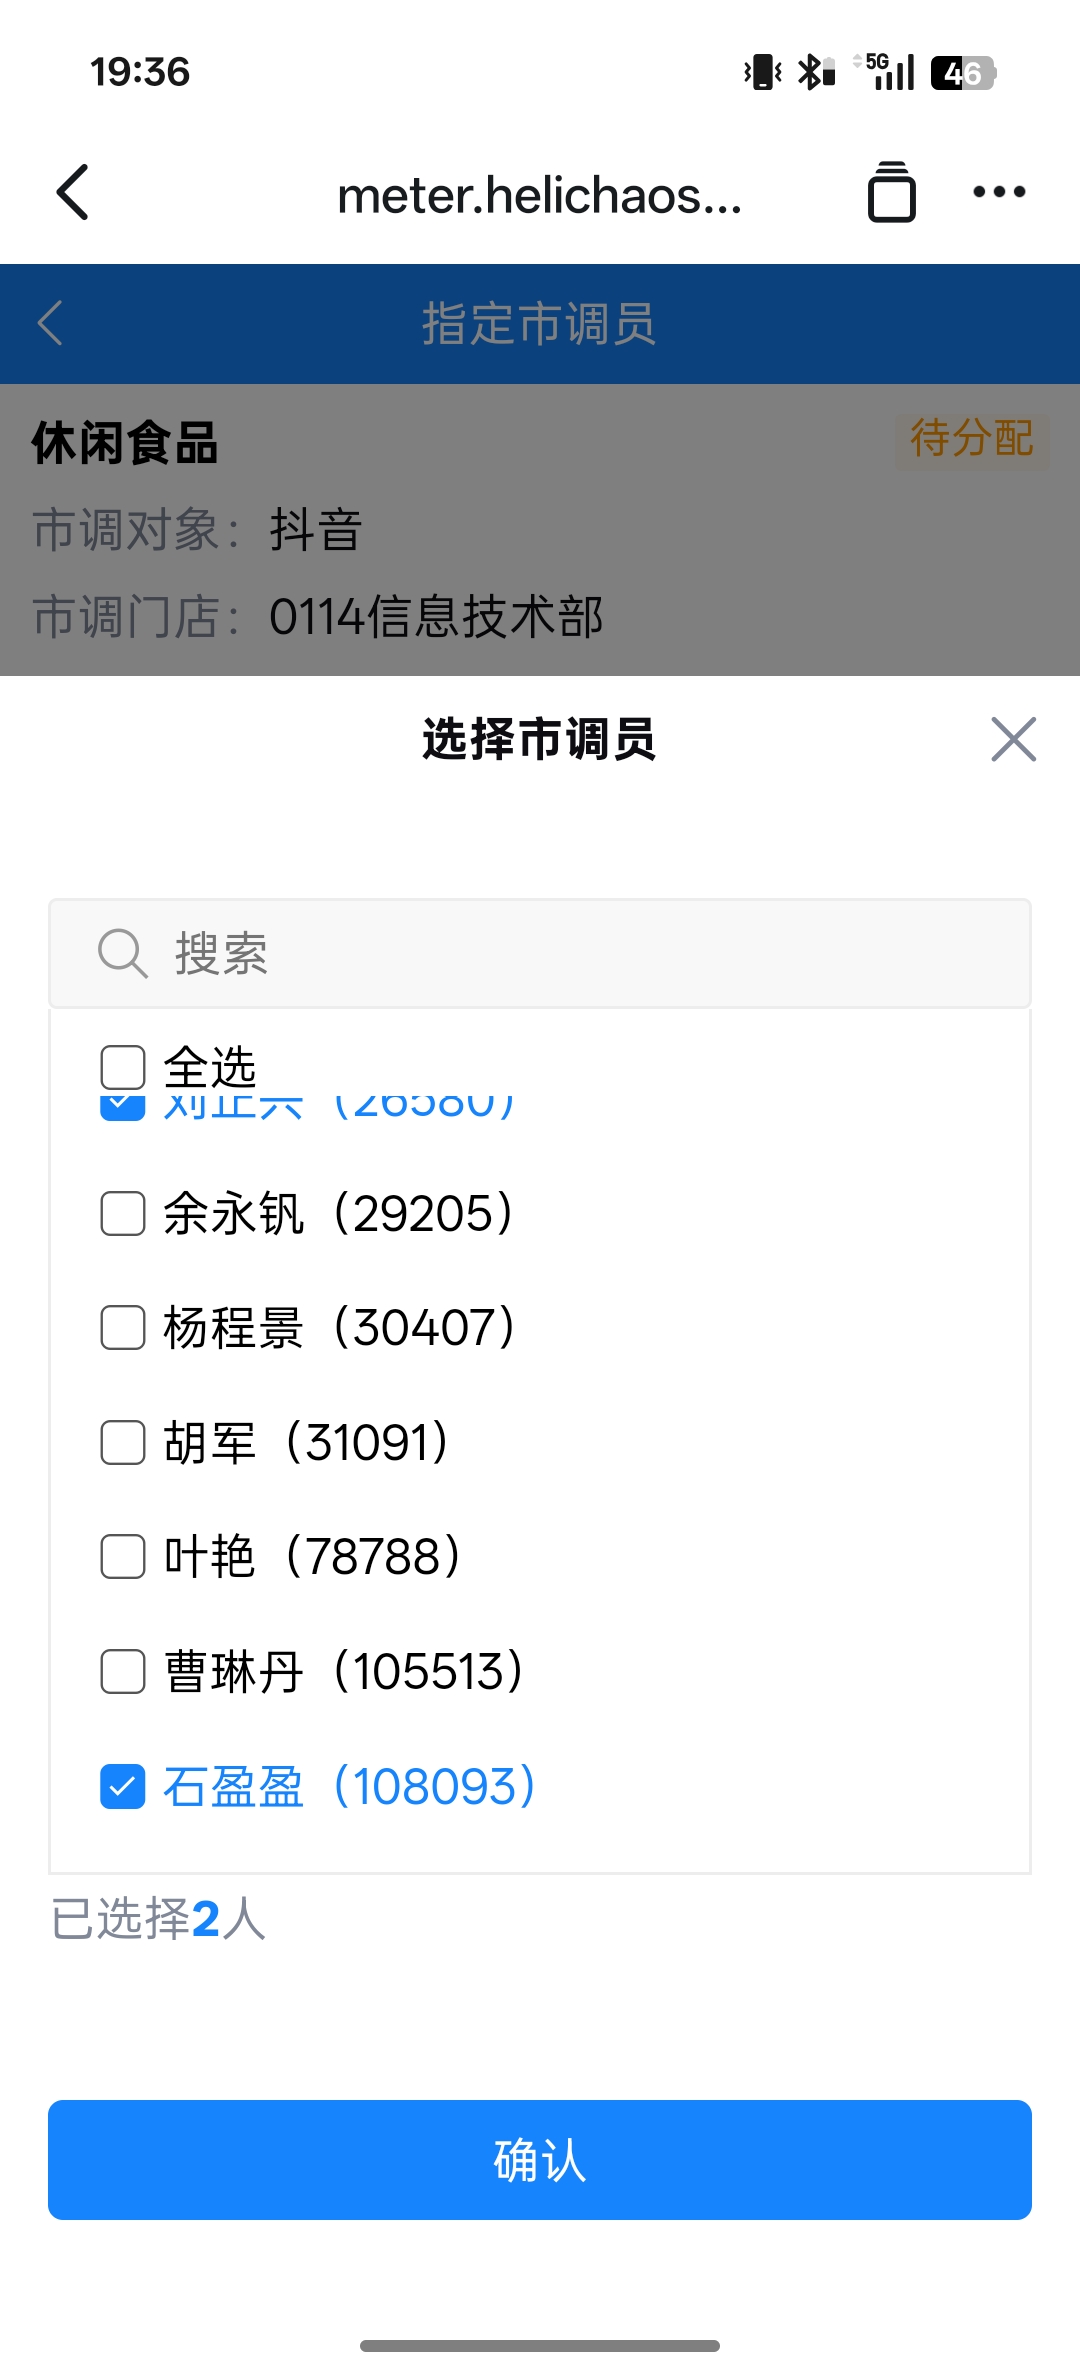This screenshot has height=2373, width=1080.
Task: Tap the battery indicator in status bar
Action: pos(962,73)
